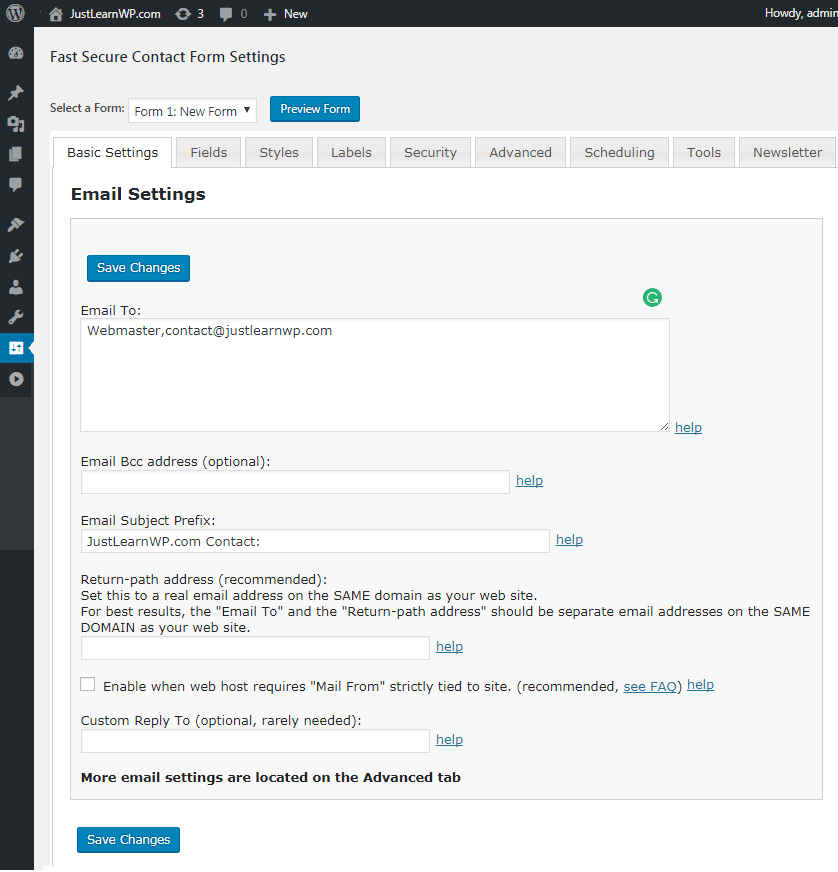The height and width of the screenshot is (872, 838).
Task: Click the green Grammarly icon
Action: tap(652, 298)
